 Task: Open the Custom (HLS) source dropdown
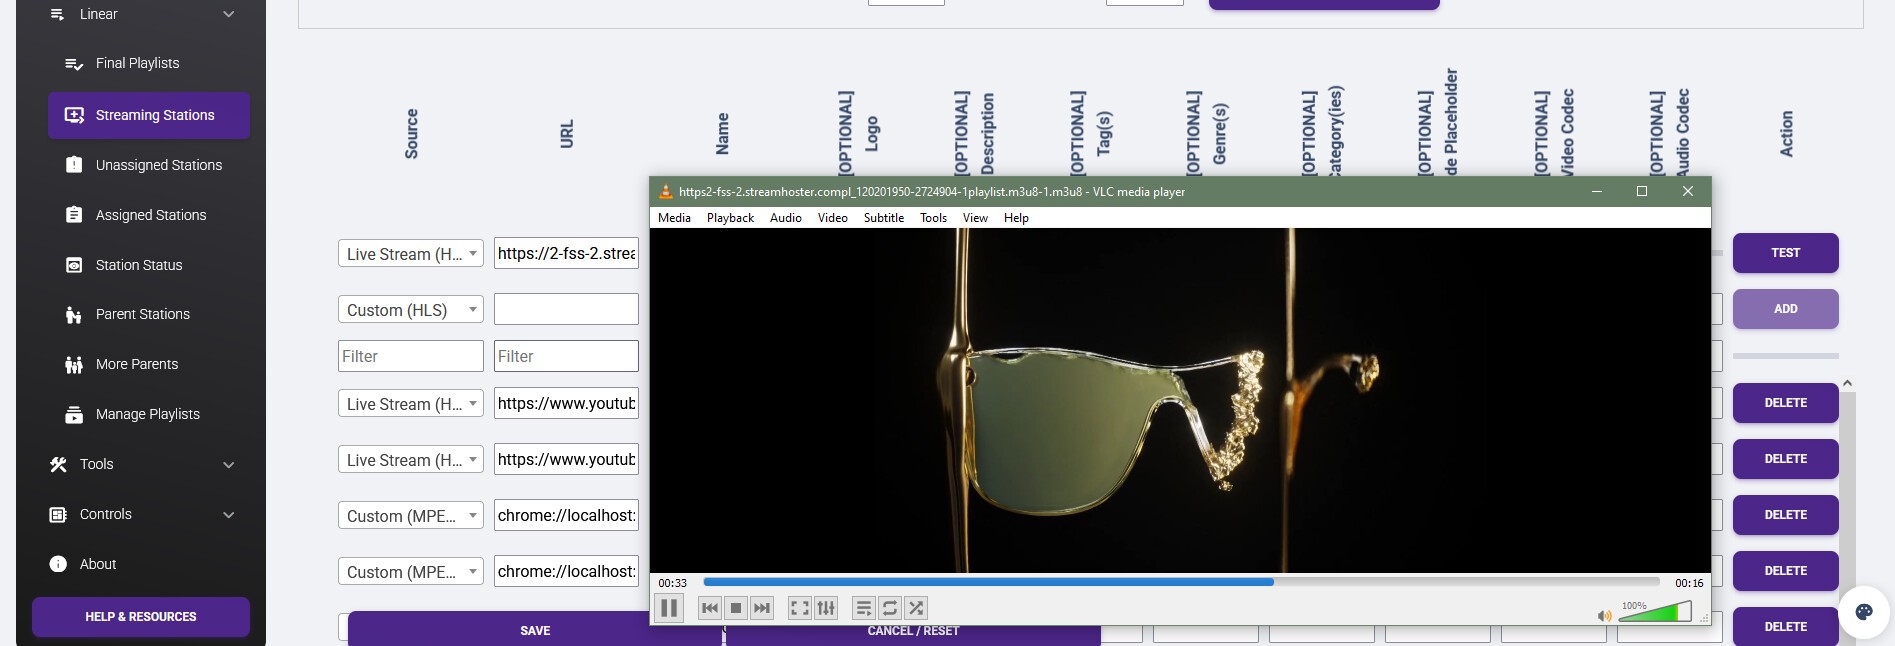point(410,310)
